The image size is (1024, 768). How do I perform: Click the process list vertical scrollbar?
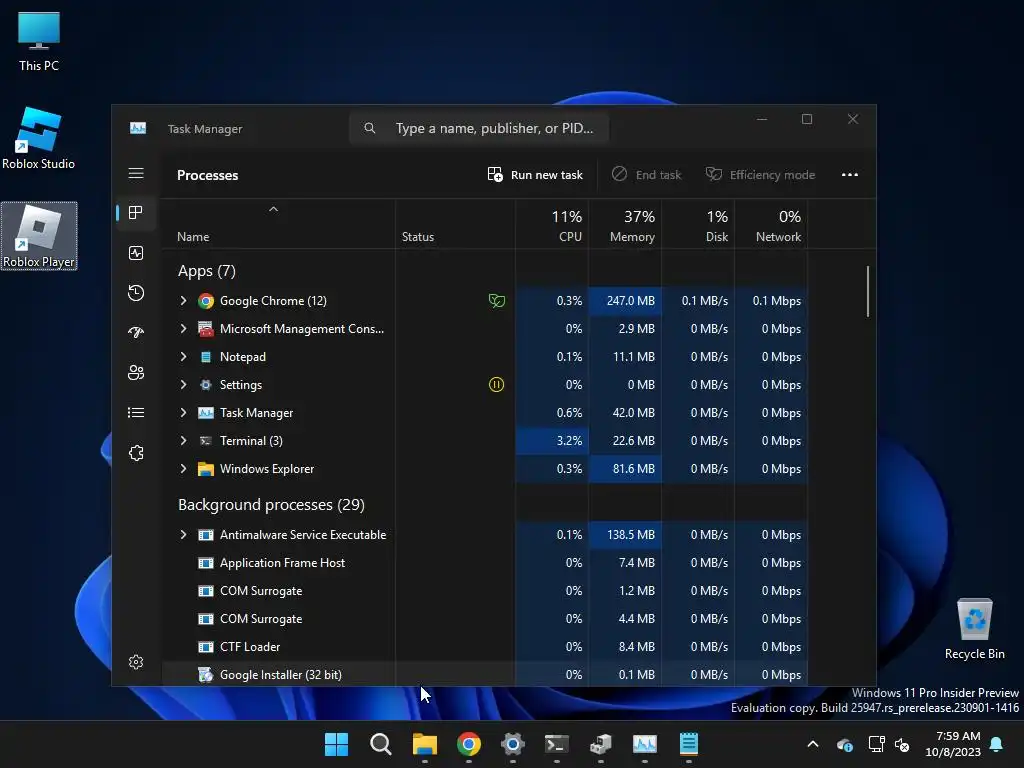868,291
